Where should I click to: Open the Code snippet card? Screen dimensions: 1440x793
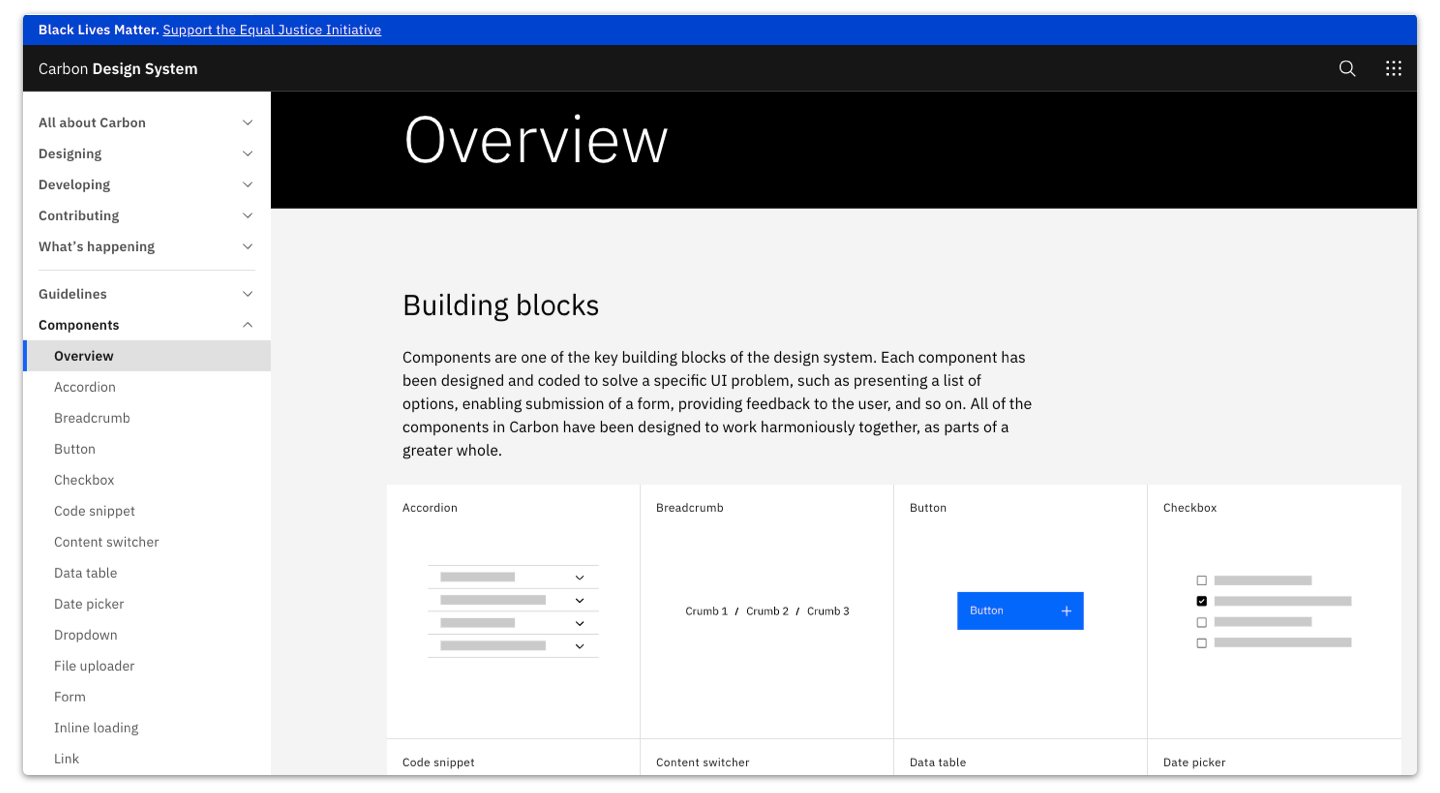click(x=513, y=757)
